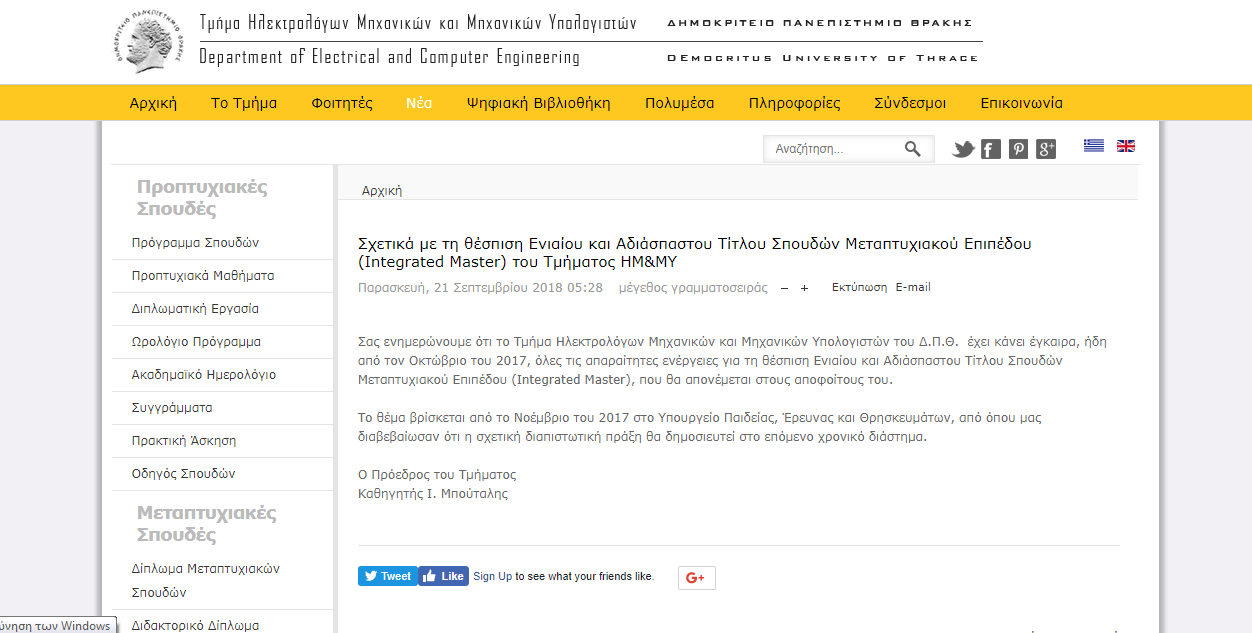Click the Αρχική breadcrumb link

point(382,190)
